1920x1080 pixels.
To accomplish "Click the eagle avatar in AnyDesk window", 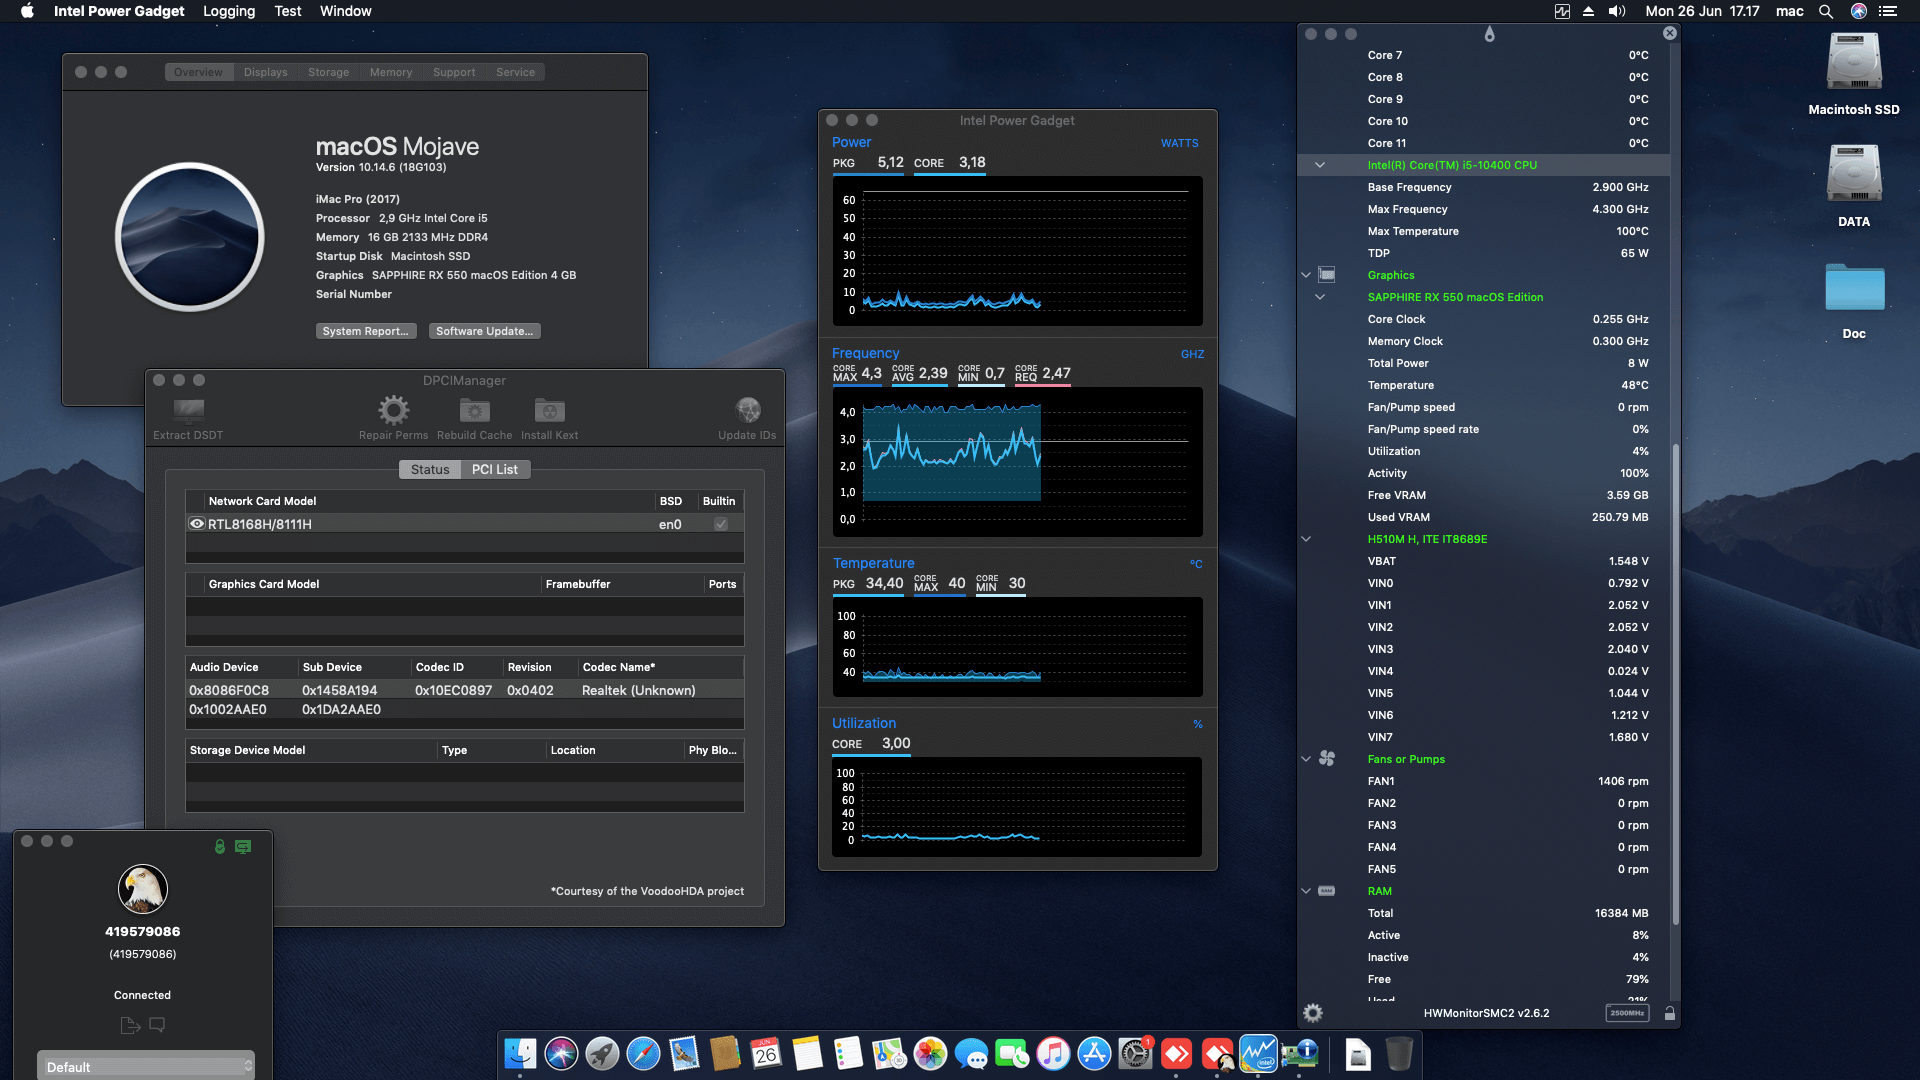I will tap(142, 889).
